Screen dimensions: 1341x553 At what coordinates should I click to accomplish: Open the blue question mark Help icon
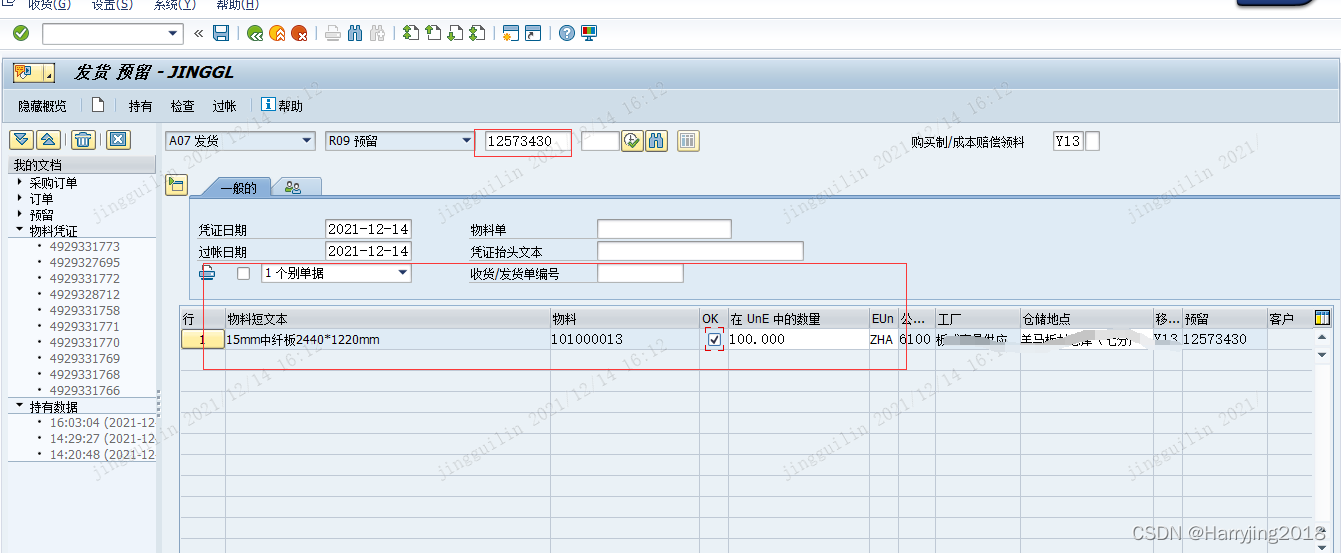coord(567,33)
